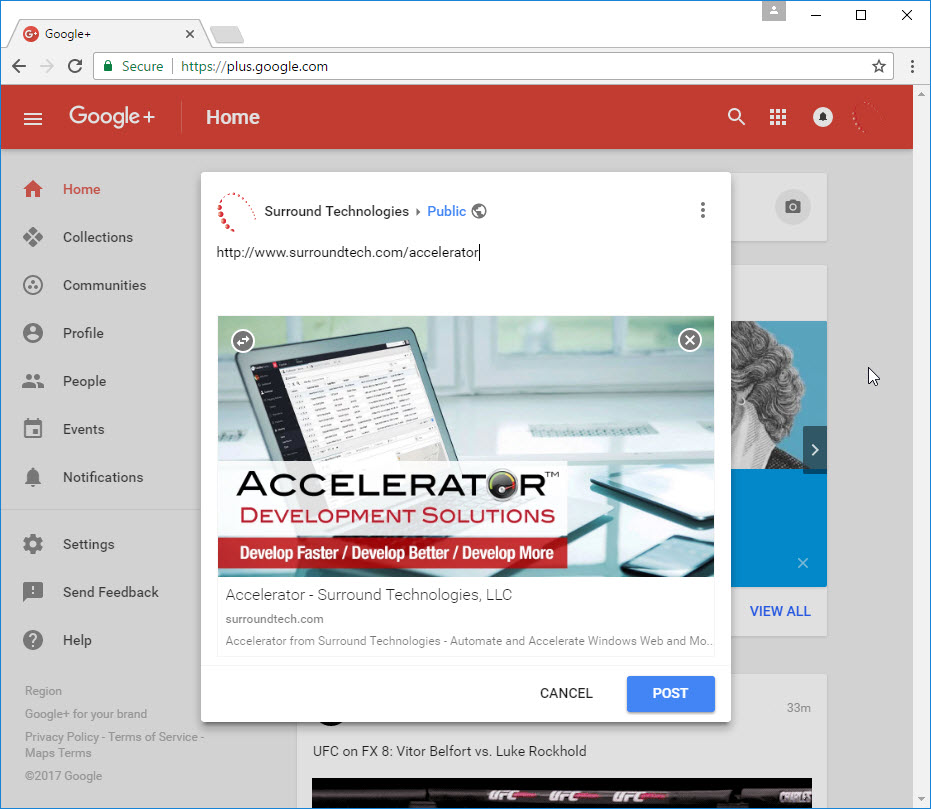Click the page scrollbar down arrow
The width and height of the screenshot is (931, 809).
pos(922,800)
